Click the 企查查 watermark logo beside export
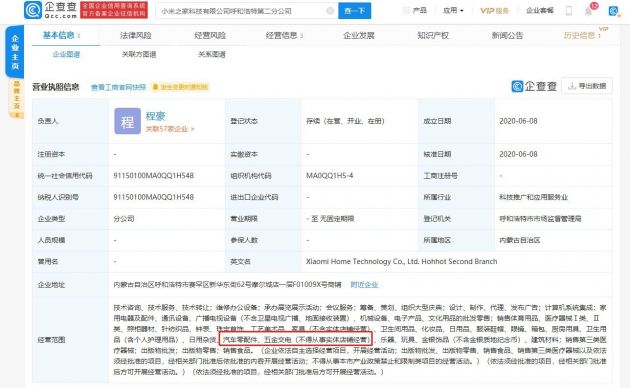Screen dimensions: 630x388 (534, 86)
